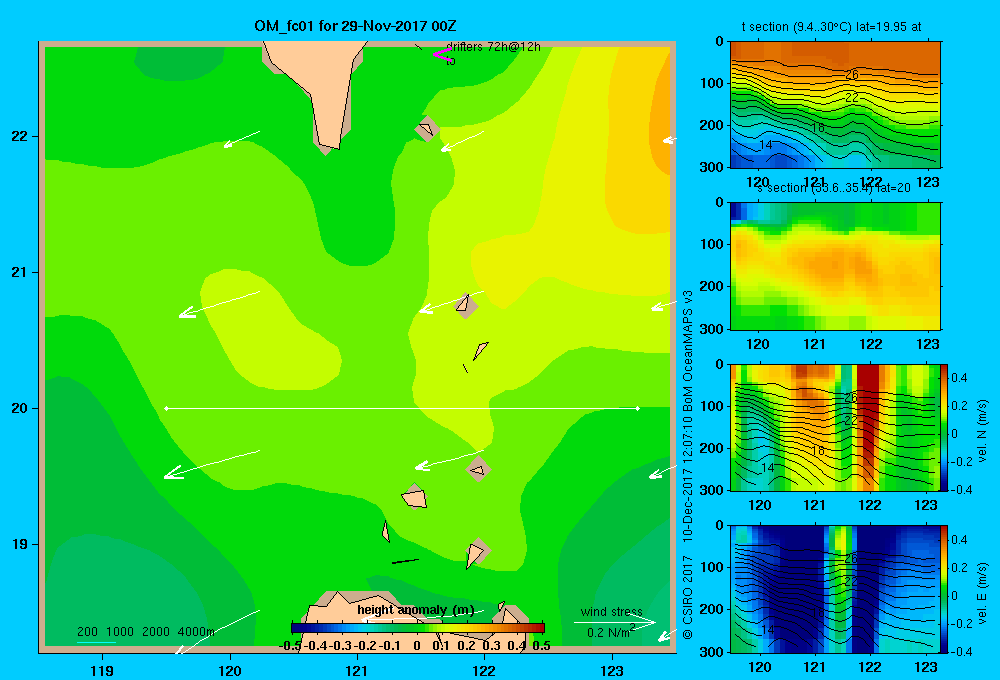The height and width of the screenshot is (680, 1000).
Task: Click the 'drifters 72h@12h' label
Action: click(x=493, y=47)
